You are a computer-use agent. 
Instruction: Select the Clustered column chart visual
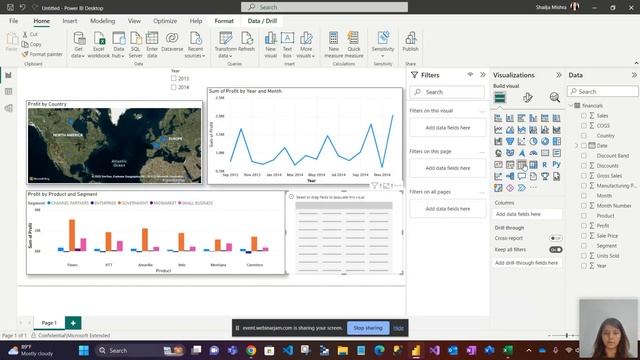[x=533, y=118]
